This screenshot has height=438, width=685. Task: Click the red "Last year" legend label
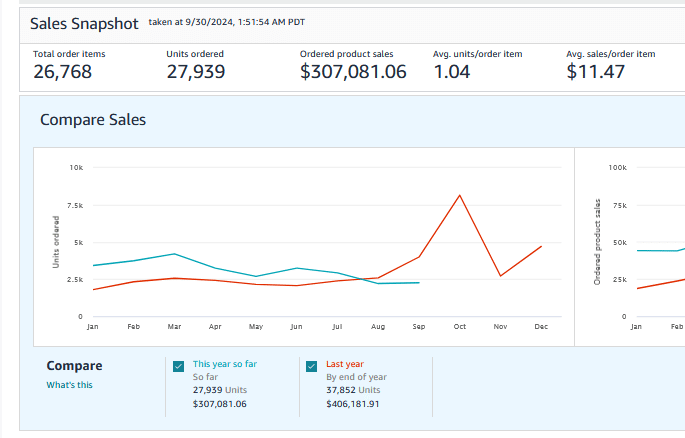pyautogui.click(x=345, y=364)
